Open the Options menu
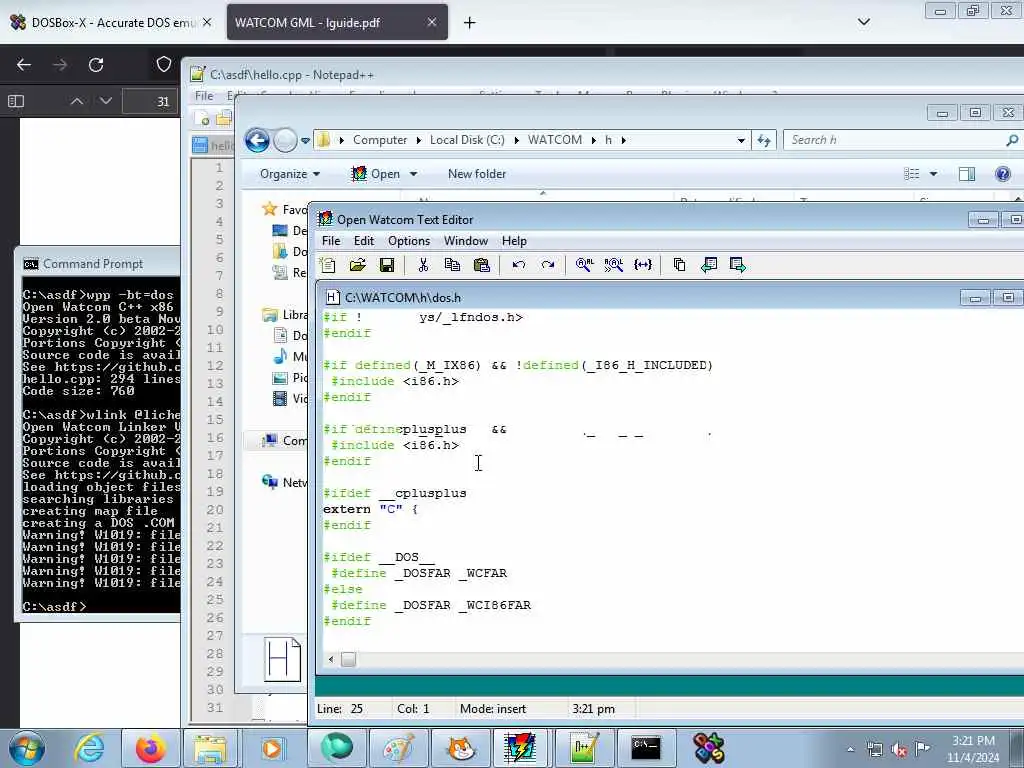This screenshot has height=768, width=1024. point(409,241)
